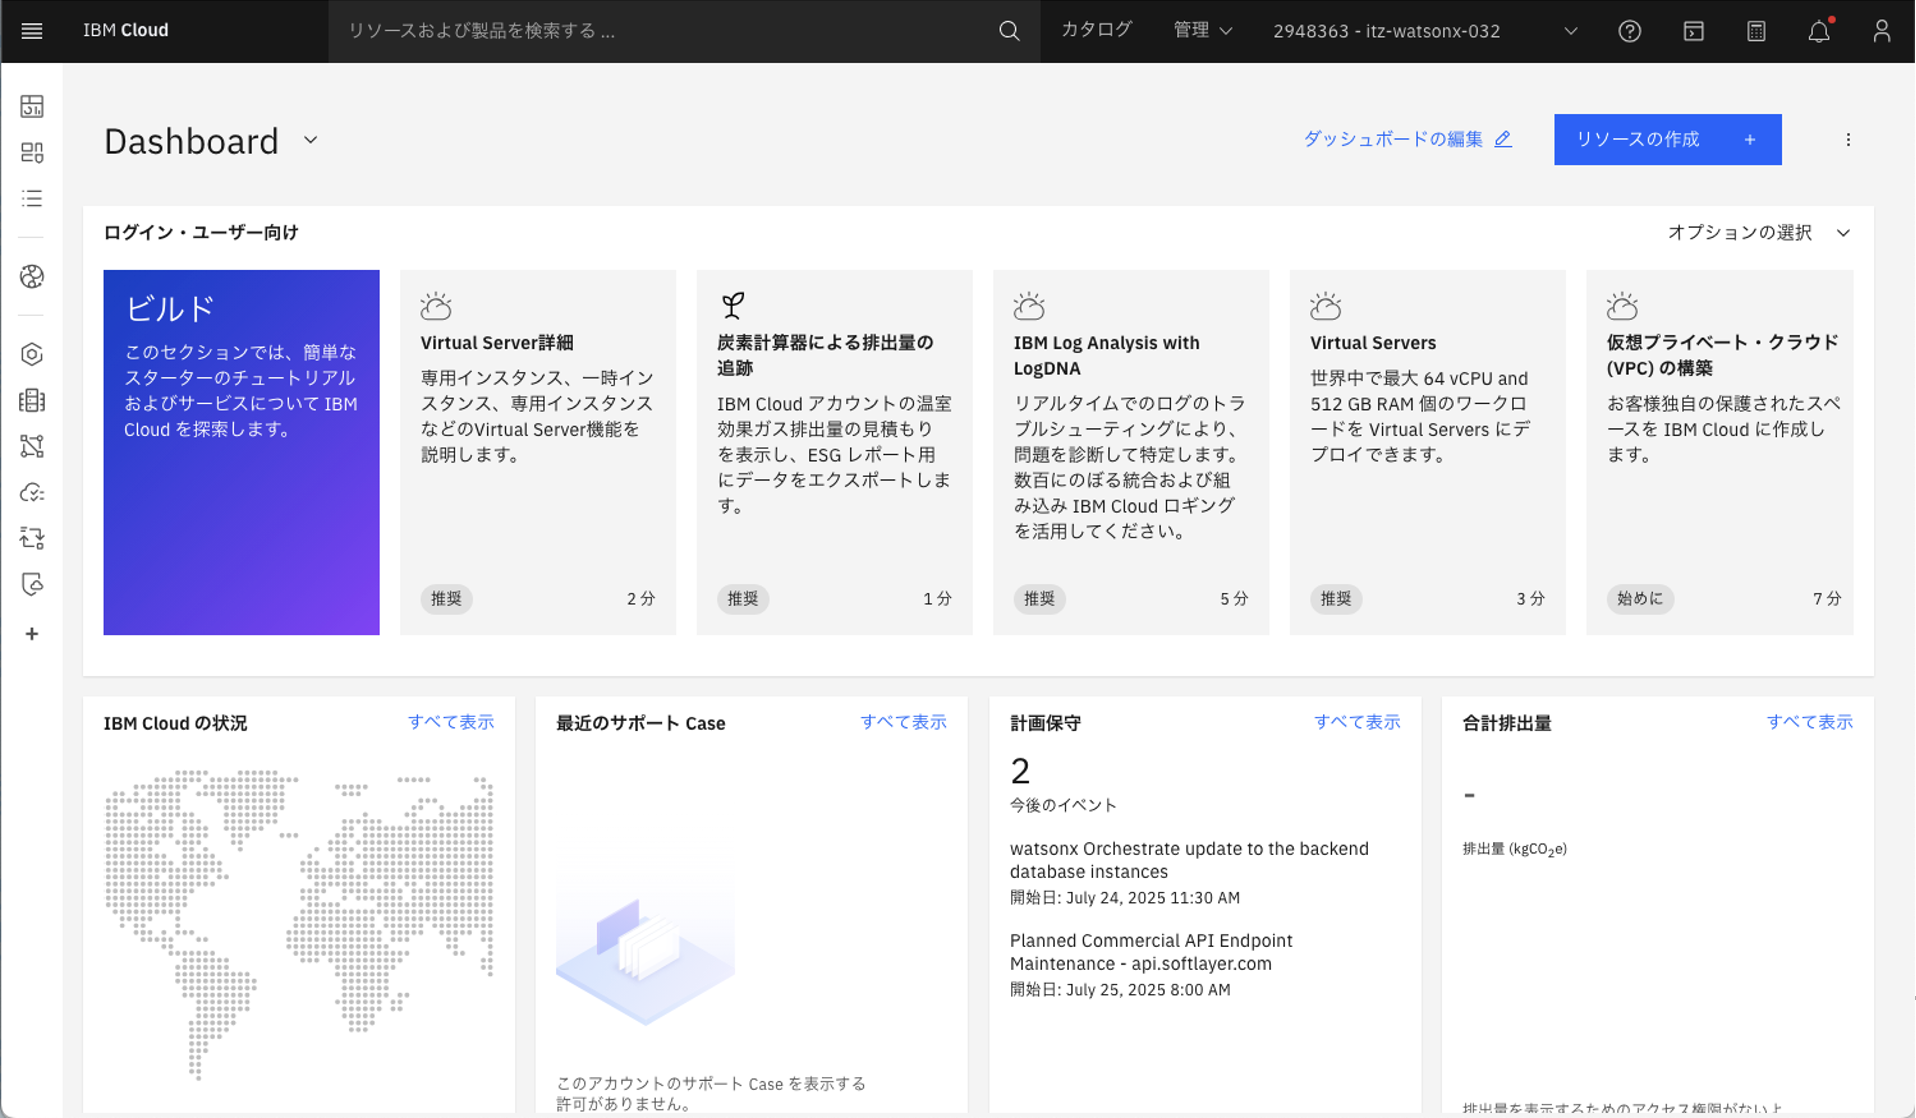Open the cost estimator calculator icon
Image resolution: width=1916 pixels, height=1118 pixels.
pos(1756,31)
